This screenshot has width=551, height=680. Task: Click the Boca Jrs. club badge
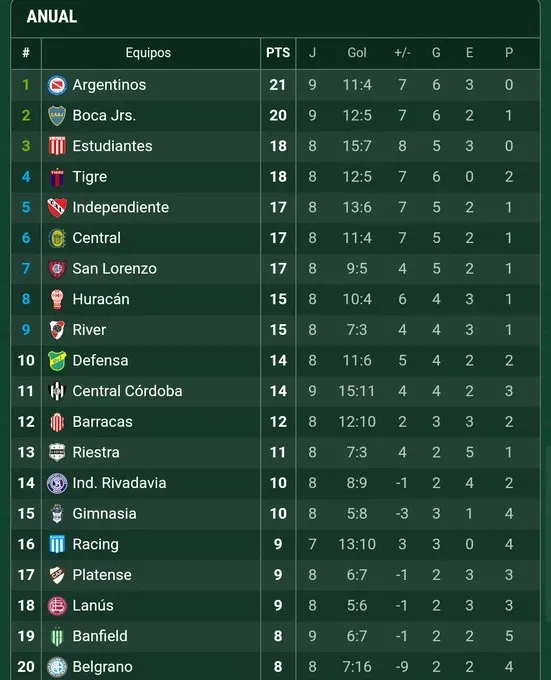click(57, 116)
